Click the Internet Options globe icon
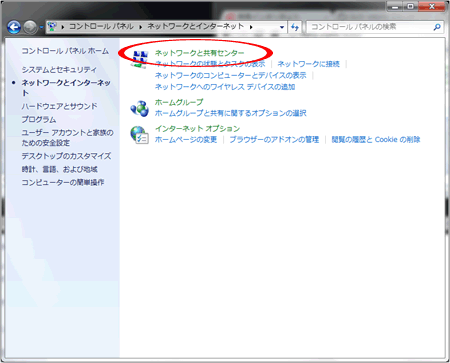Image resolution: width=450 pixels, height=363 pixels. (140, 135)
